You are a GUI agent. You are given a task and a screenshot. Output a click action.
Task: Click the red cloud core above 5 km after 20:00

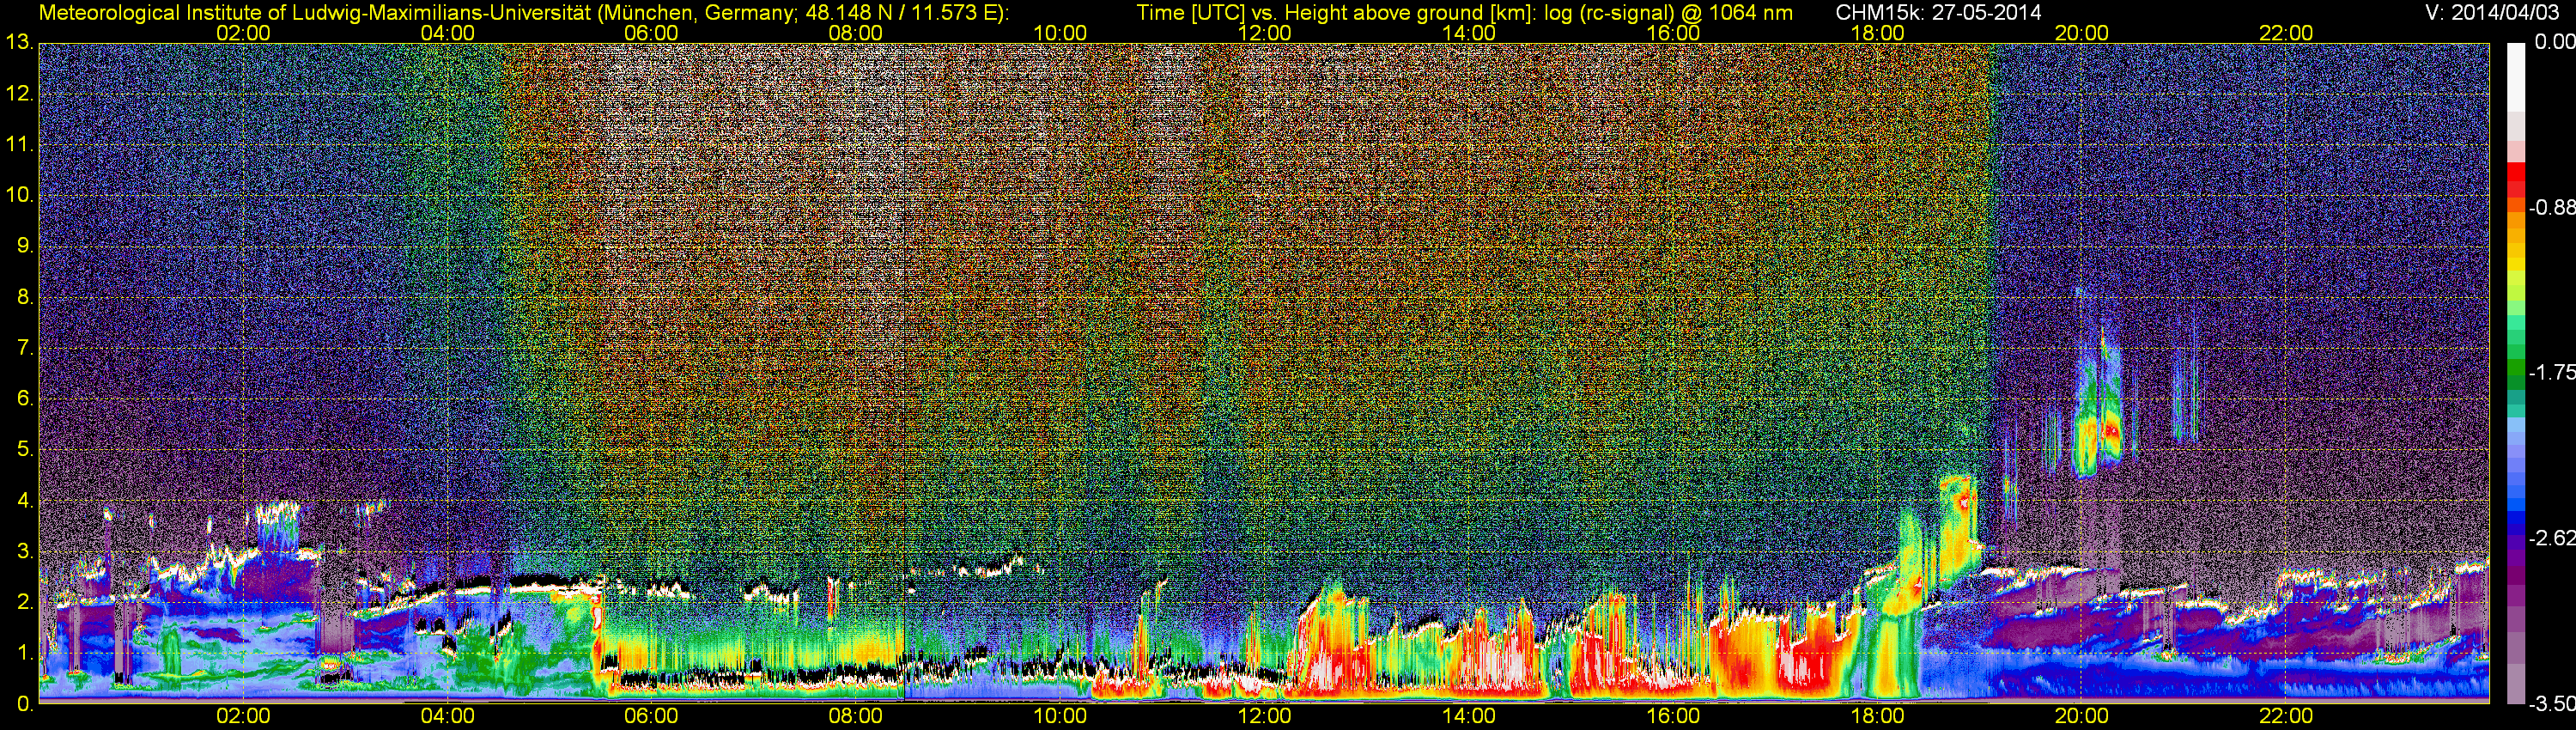coord(2110,431)
